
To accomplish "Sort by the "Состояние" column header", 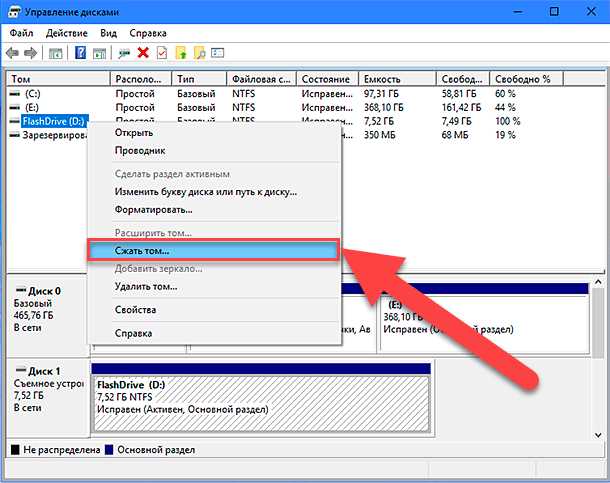I will 327,79.
